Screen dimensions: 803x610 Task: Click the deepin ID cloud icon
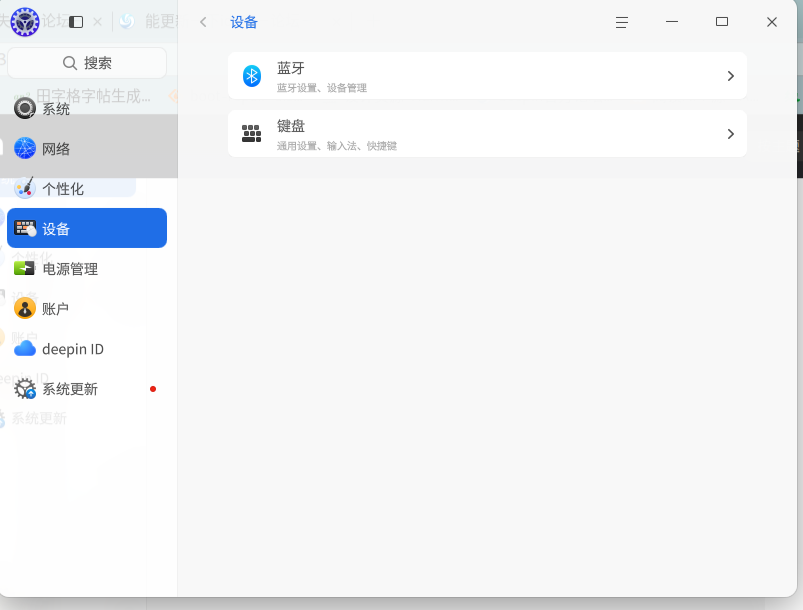click(x=25, y=349)
